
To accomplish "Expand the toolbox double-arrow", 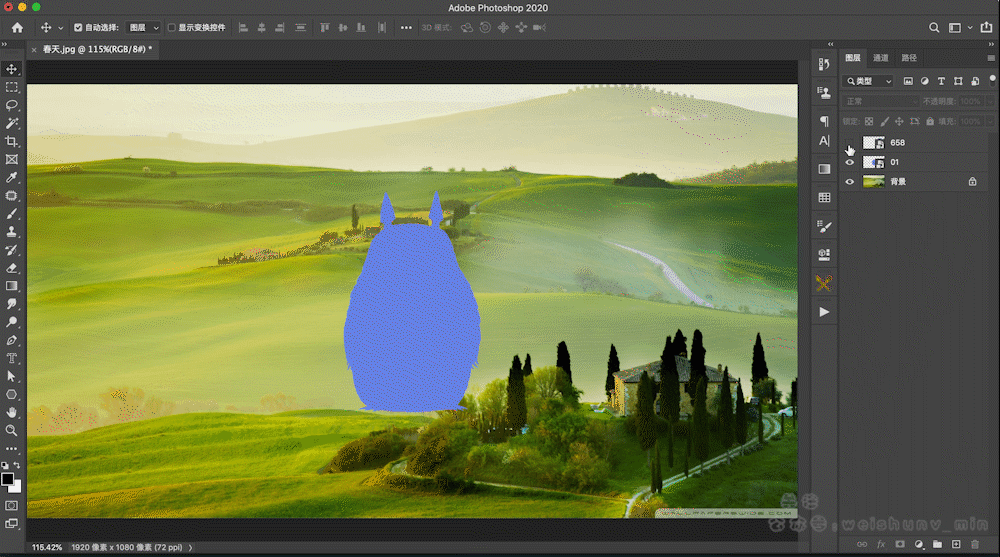I will (x=4, y=44).
